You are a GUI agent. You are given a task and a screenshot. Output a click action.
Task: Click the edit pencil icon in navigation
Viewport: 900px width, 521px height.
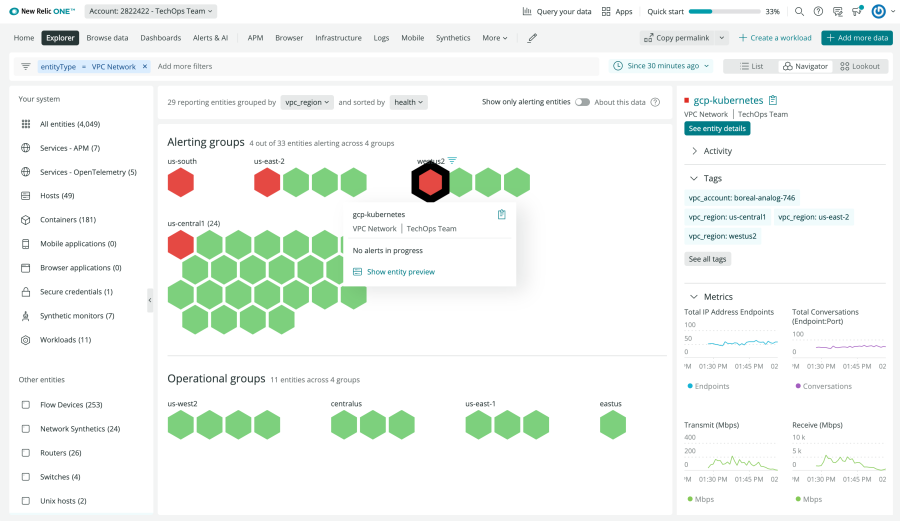[532, 38]
